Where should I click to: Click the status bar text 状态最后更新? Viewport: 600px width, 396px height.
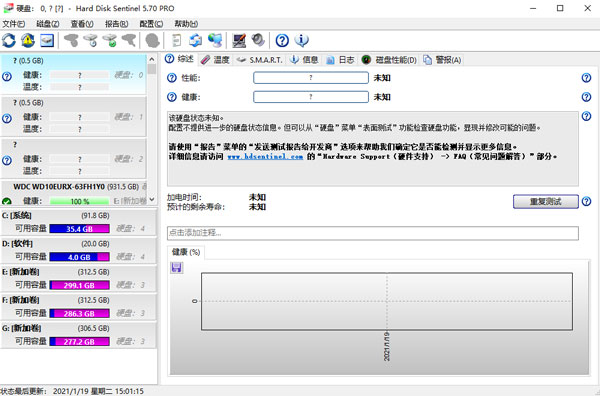click(23, 391)
